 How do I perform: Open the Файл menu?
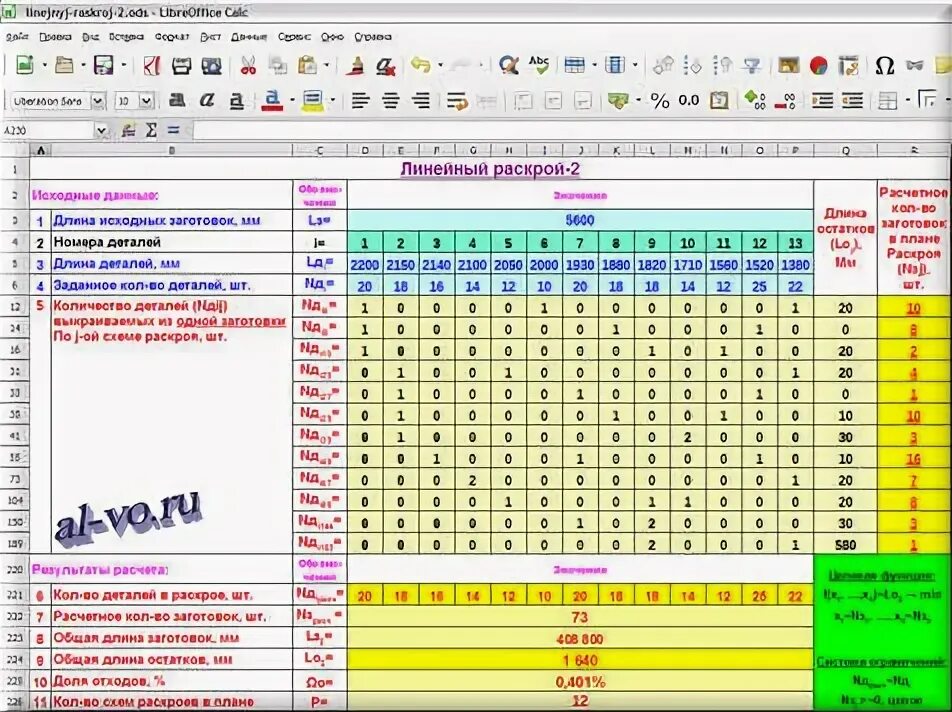17,37
